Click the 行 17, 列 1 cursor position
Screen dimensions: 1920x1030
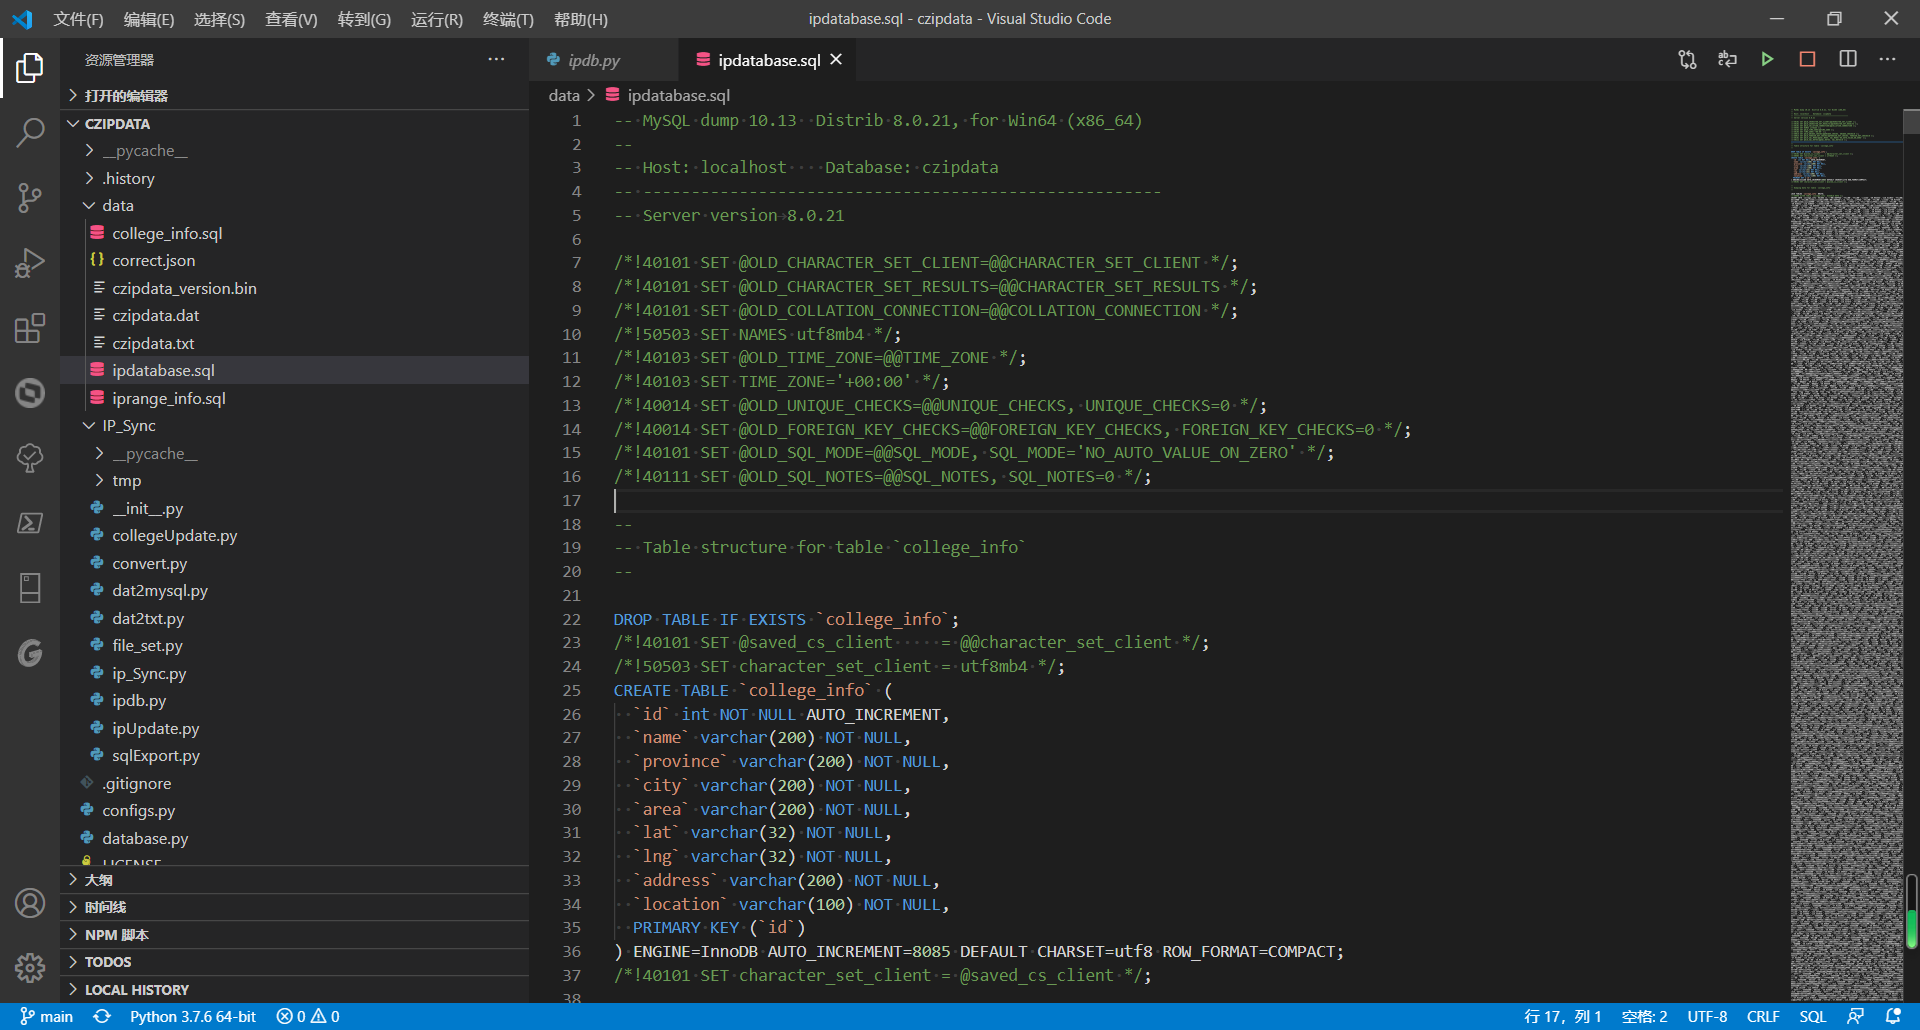point(1562,1016)
